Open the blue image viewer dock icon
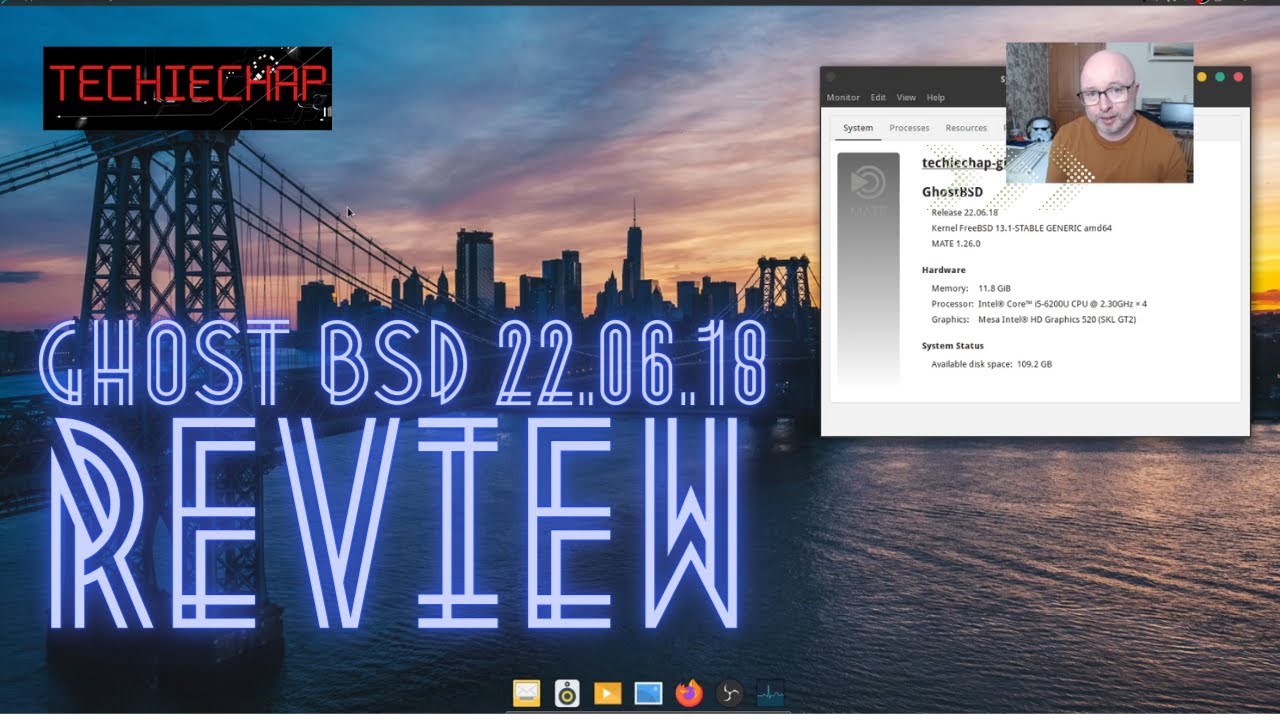The image size is (1280, 720). click(648, 693)
